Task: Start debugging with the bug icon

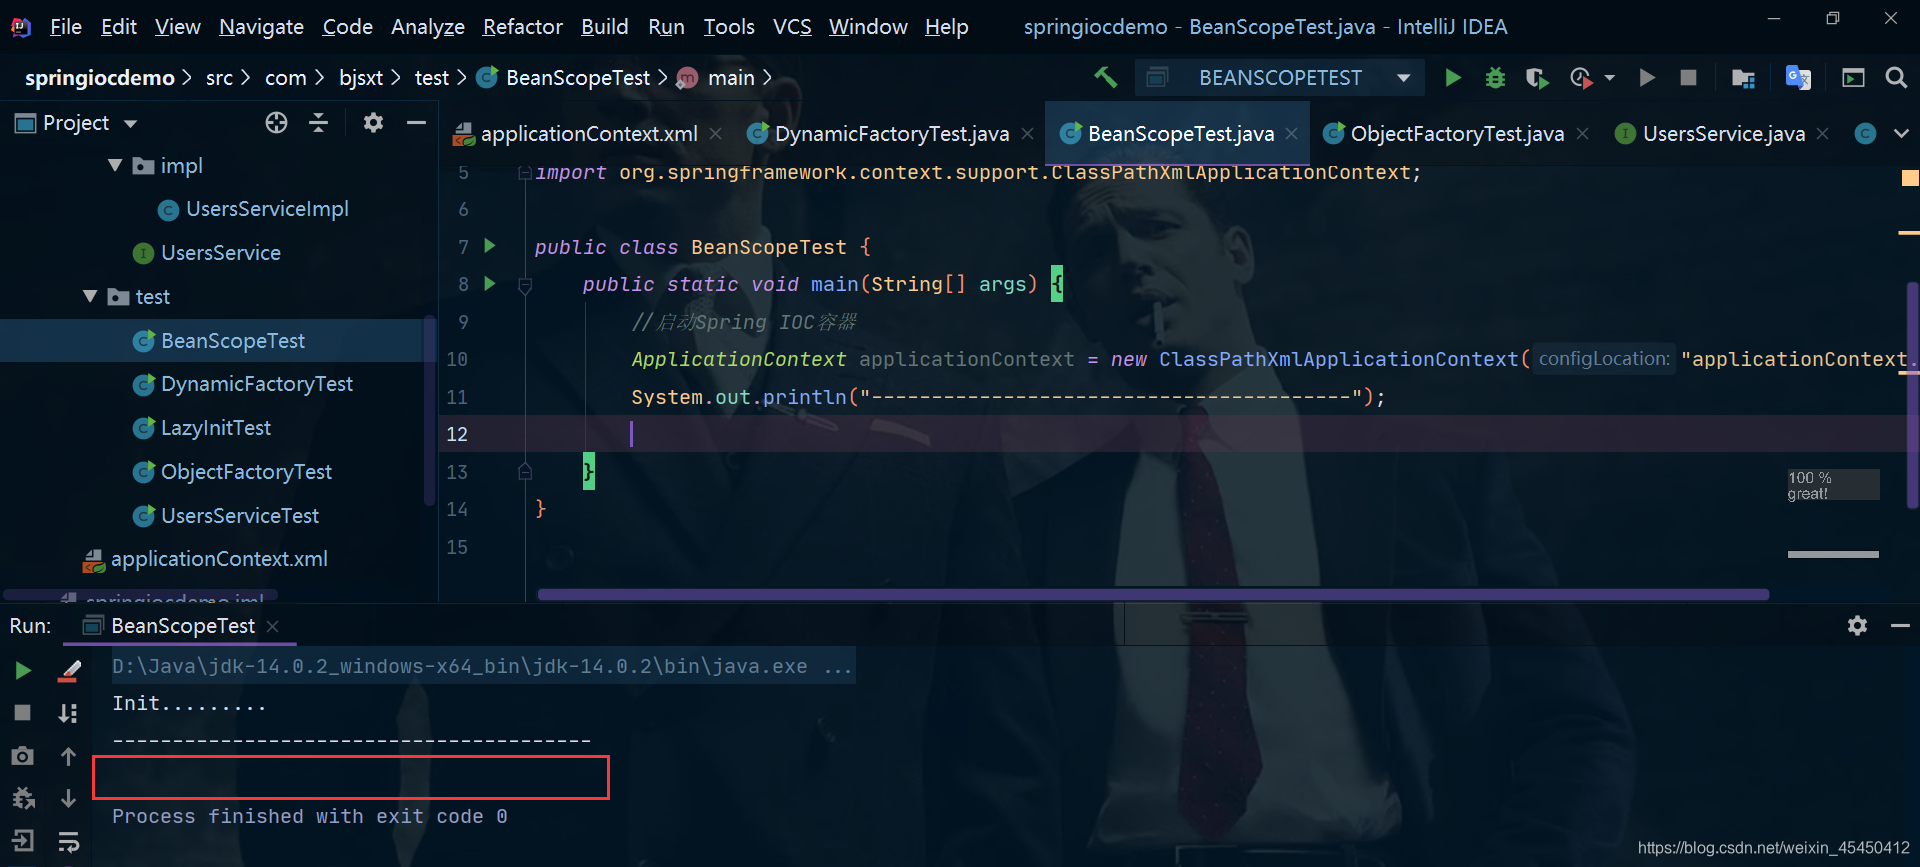Action: point(1495,77)
